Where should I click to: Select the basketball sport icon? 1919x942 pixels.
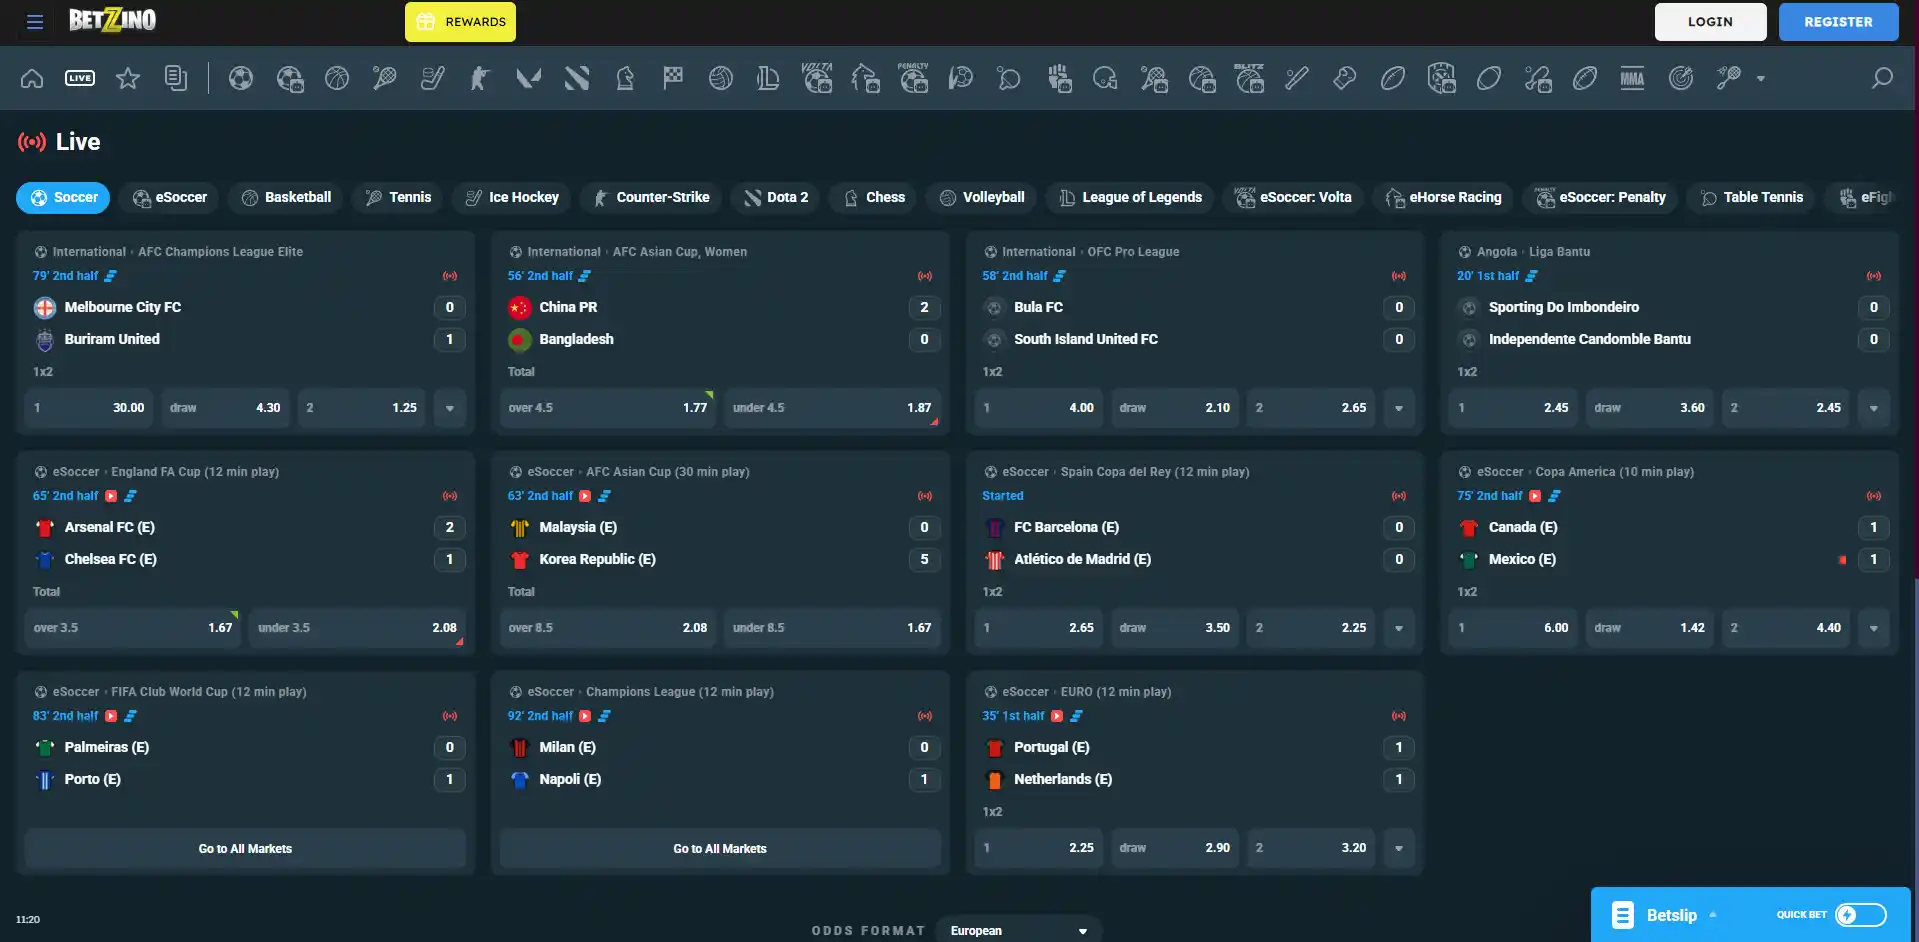click(x=337, y=78)
